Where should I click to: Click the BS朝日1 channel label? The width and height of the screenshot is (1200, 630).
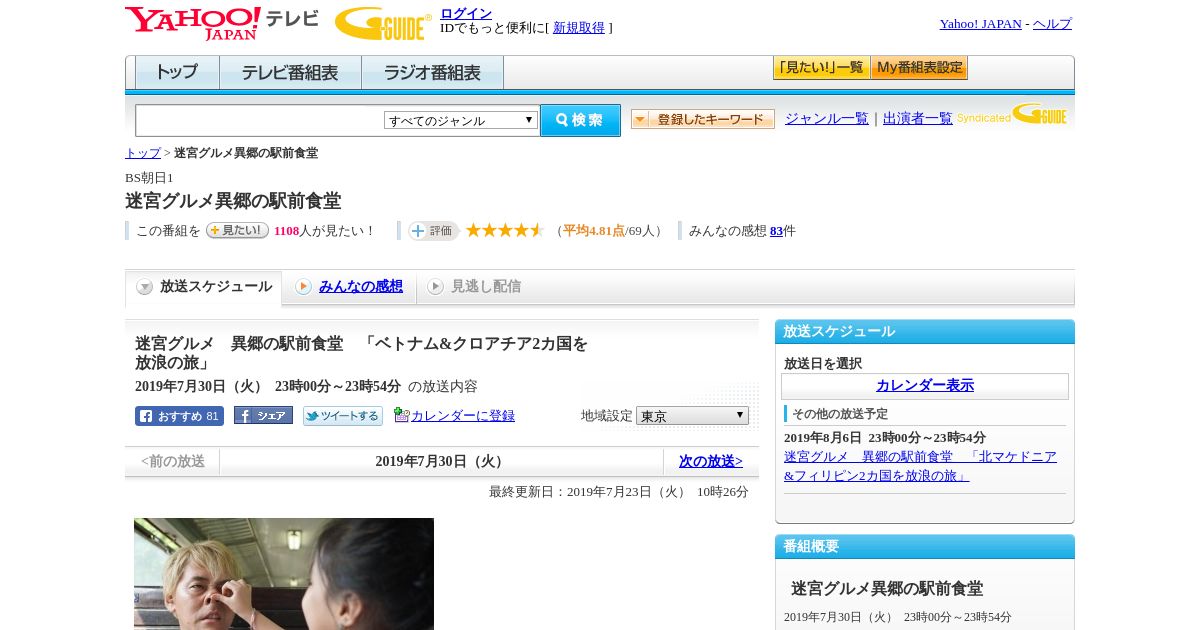(x=149, y=178)
